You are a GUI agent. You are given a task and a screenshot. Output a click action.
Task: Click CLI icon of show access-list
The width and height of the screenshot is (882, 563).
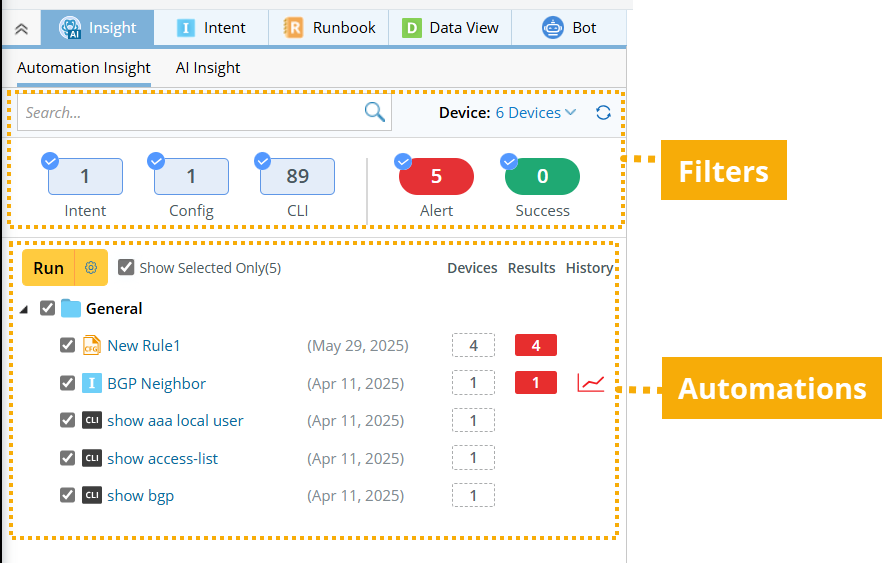[x=92, y=458]
